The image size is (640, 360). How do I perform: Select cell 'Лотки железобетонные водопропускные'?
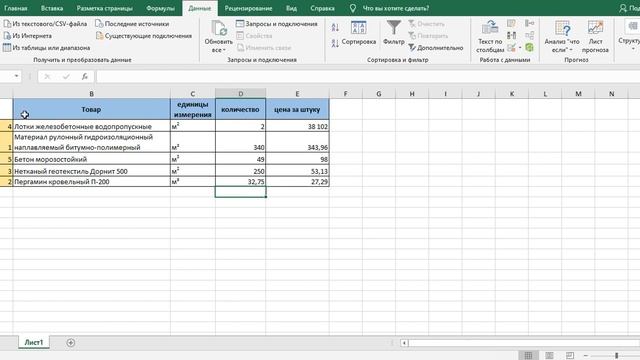[x=91, y=126]
